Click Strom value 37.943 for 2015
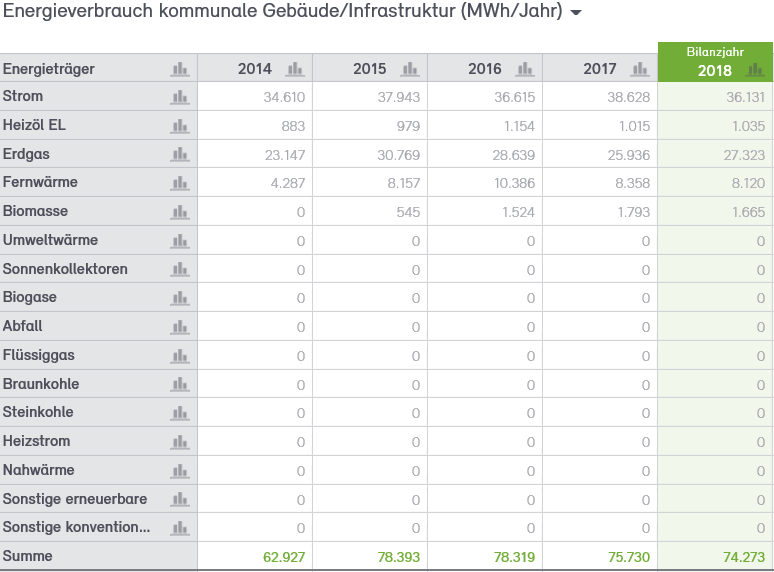The height and width of the screenshot is (572, 774). pos(399,97)
